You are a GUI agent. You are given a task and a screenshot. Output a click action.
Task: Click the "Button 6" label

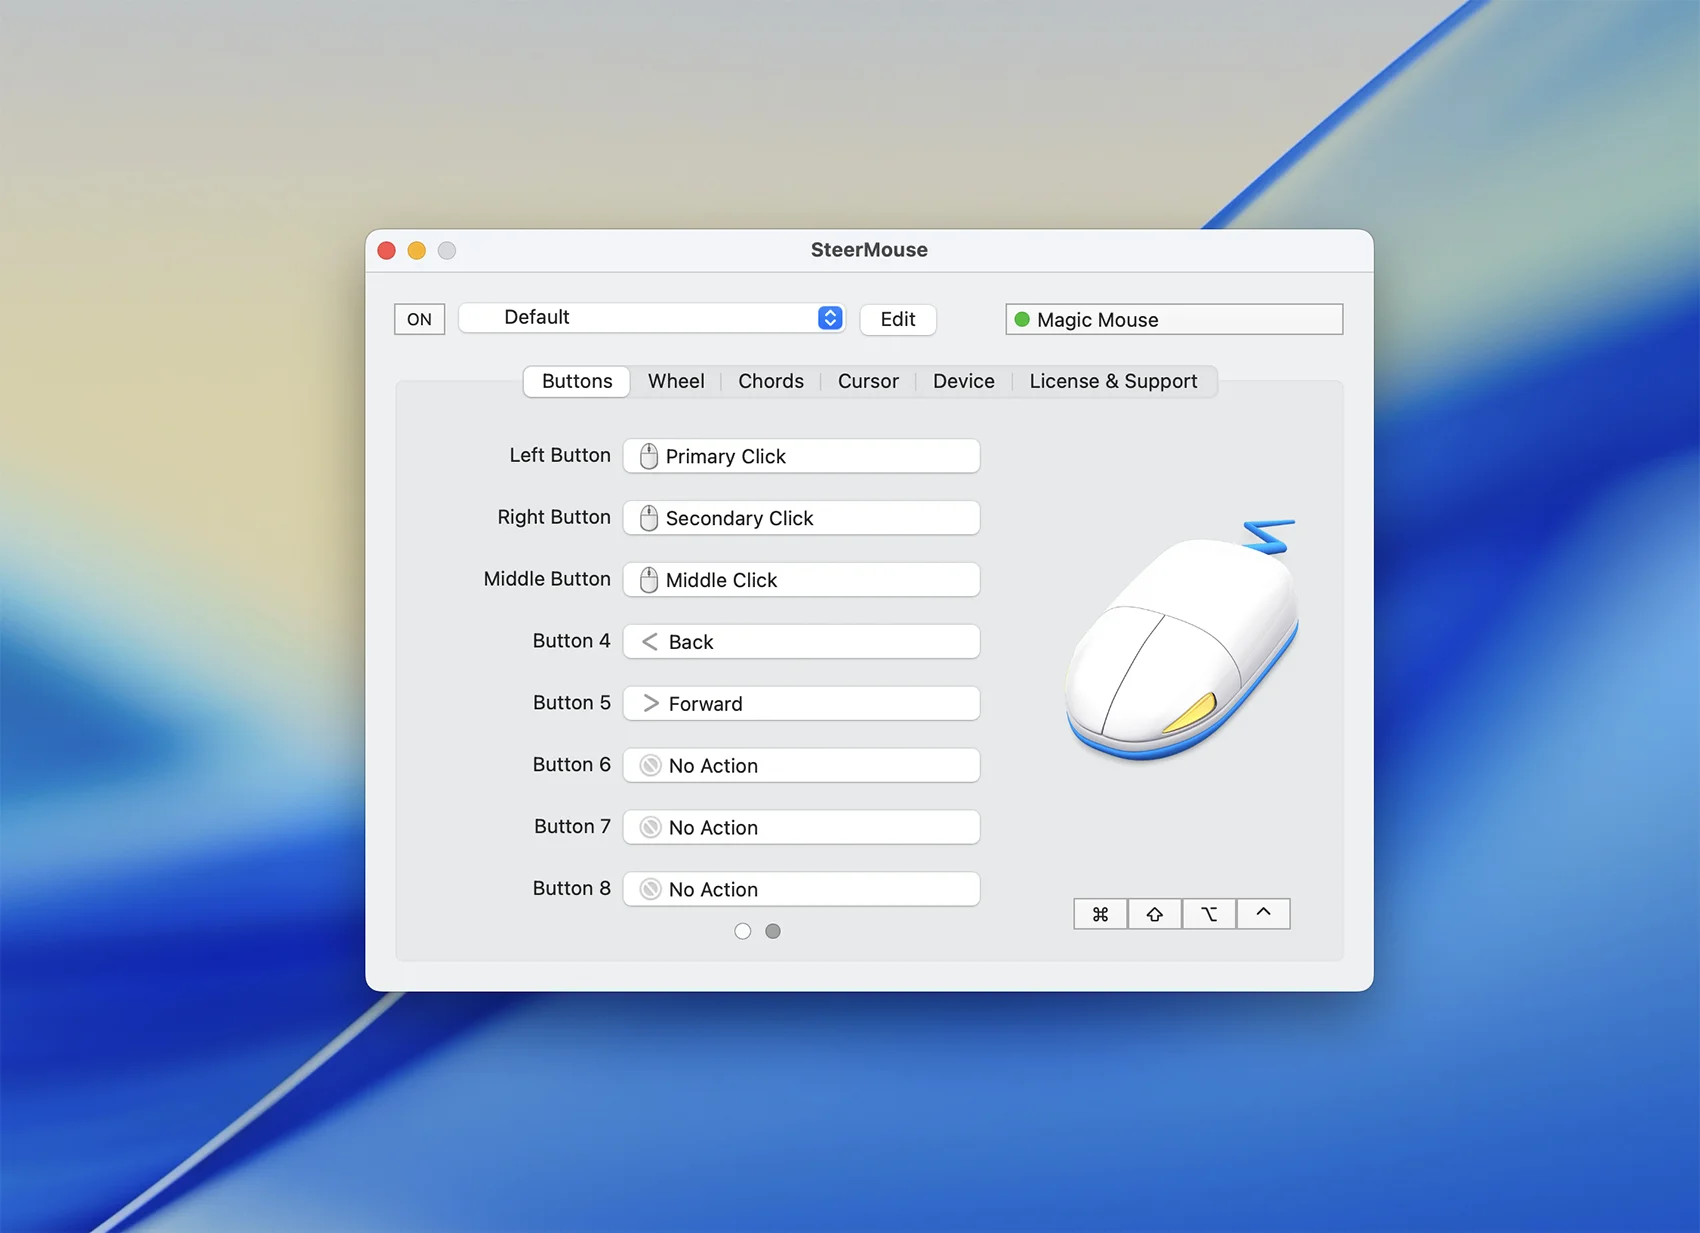(x=571, y=765)
